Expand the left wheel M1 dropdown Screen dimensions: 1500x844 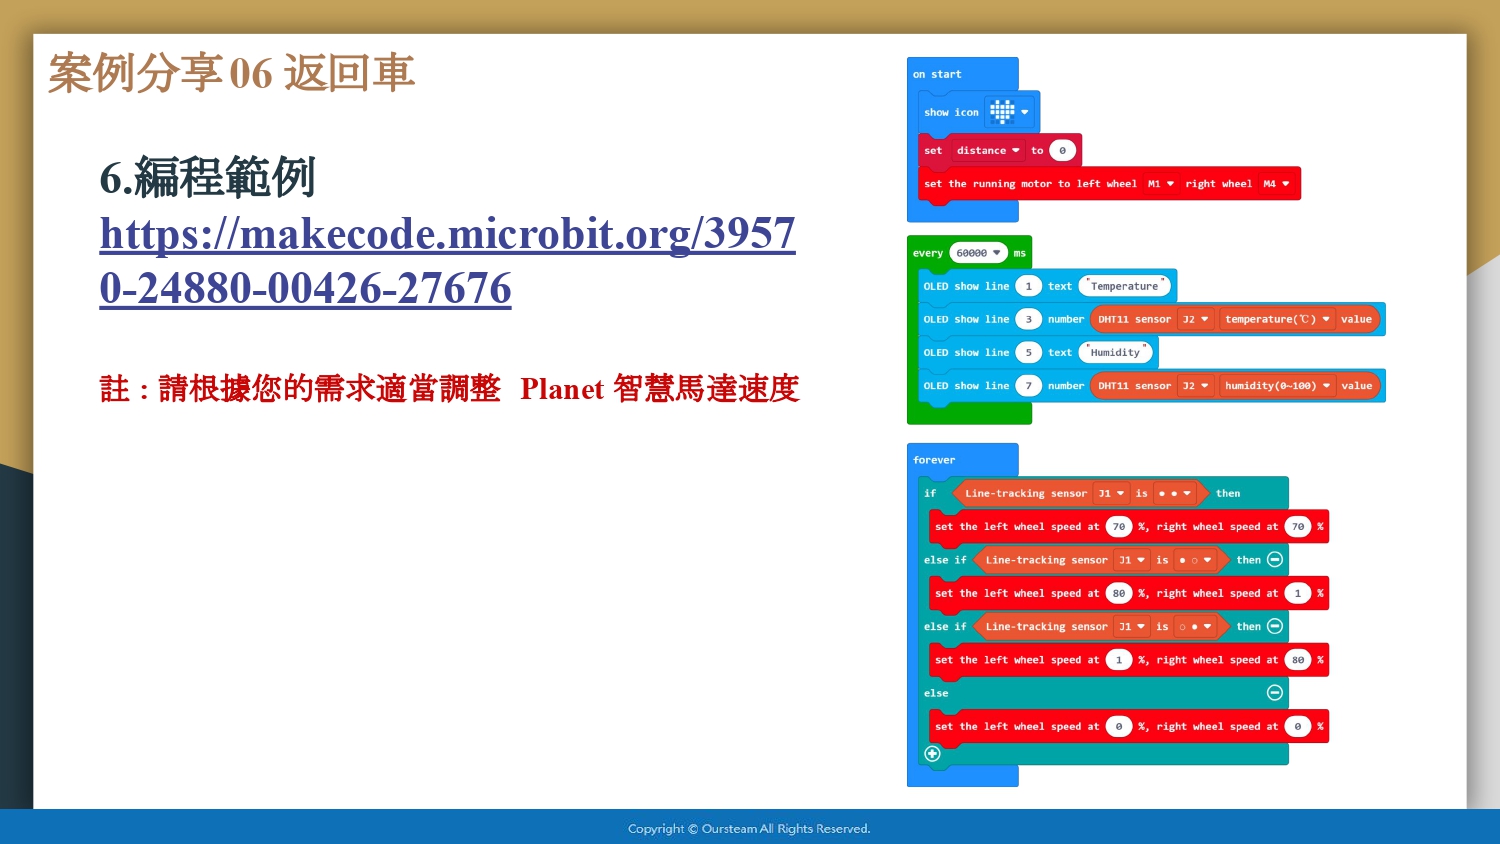click(x=1161, y=184)
